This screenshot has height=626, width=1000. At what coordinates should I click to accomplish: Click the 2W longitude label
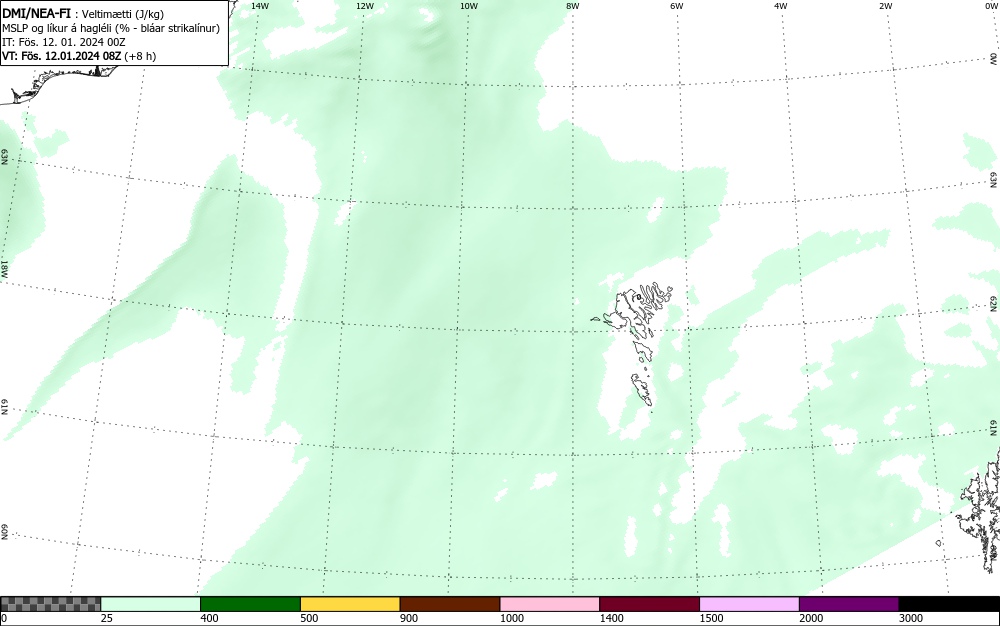pos(885,6)
